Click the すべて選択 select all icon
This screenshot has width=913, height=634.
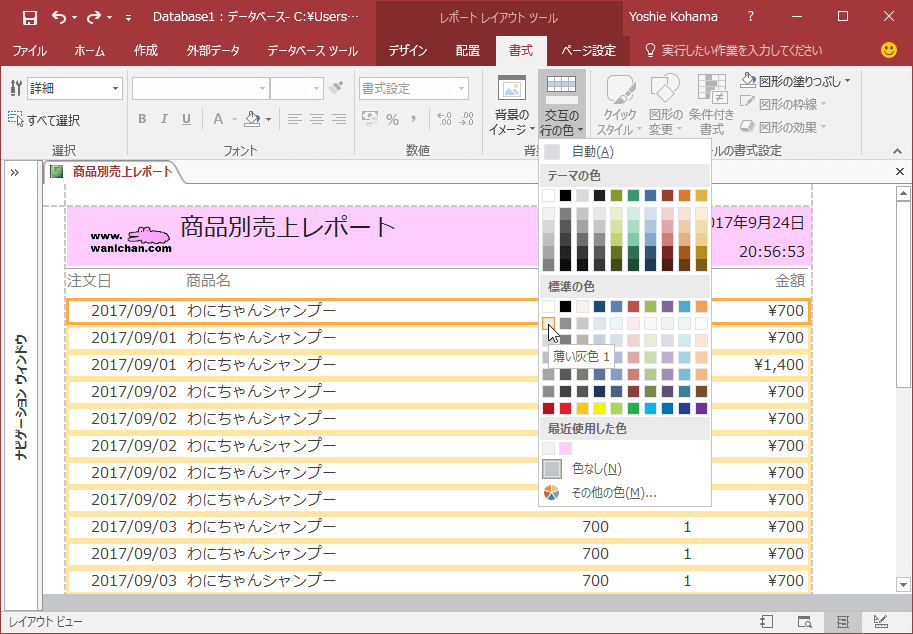pyautogui.click(x=16, y=120)
